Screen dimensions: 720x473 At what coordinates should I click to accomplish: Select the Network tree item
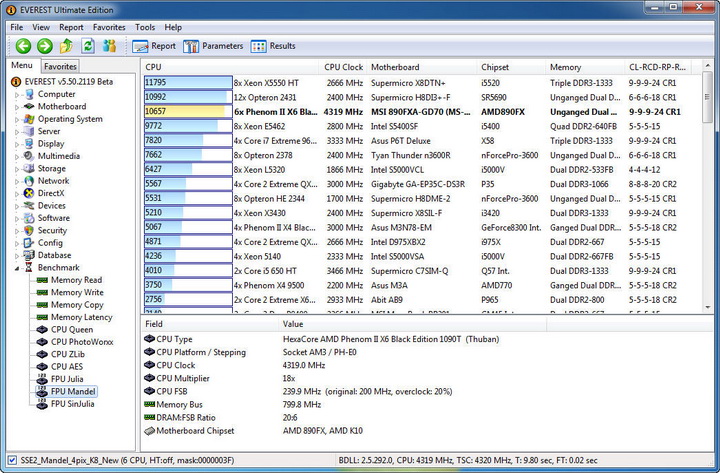click(53, 181)
